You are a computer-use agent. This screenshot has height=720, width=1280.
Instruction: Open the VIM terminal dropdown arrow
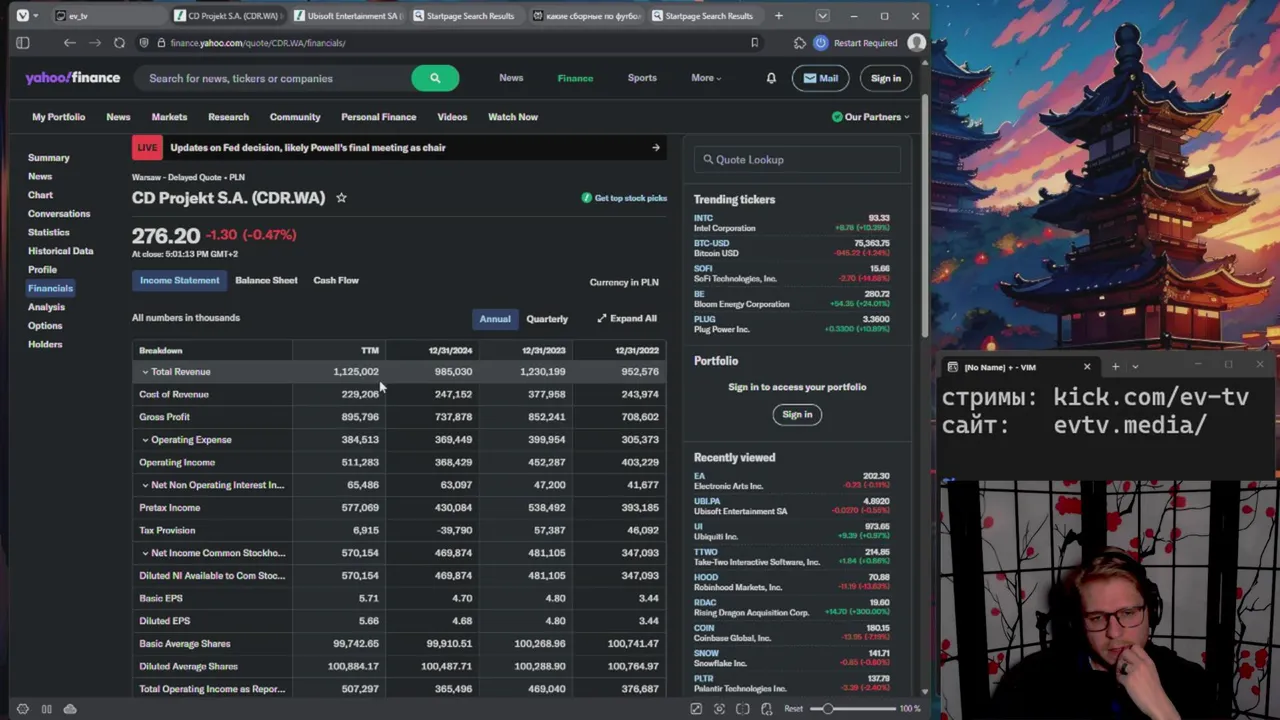pos(1135,367)
